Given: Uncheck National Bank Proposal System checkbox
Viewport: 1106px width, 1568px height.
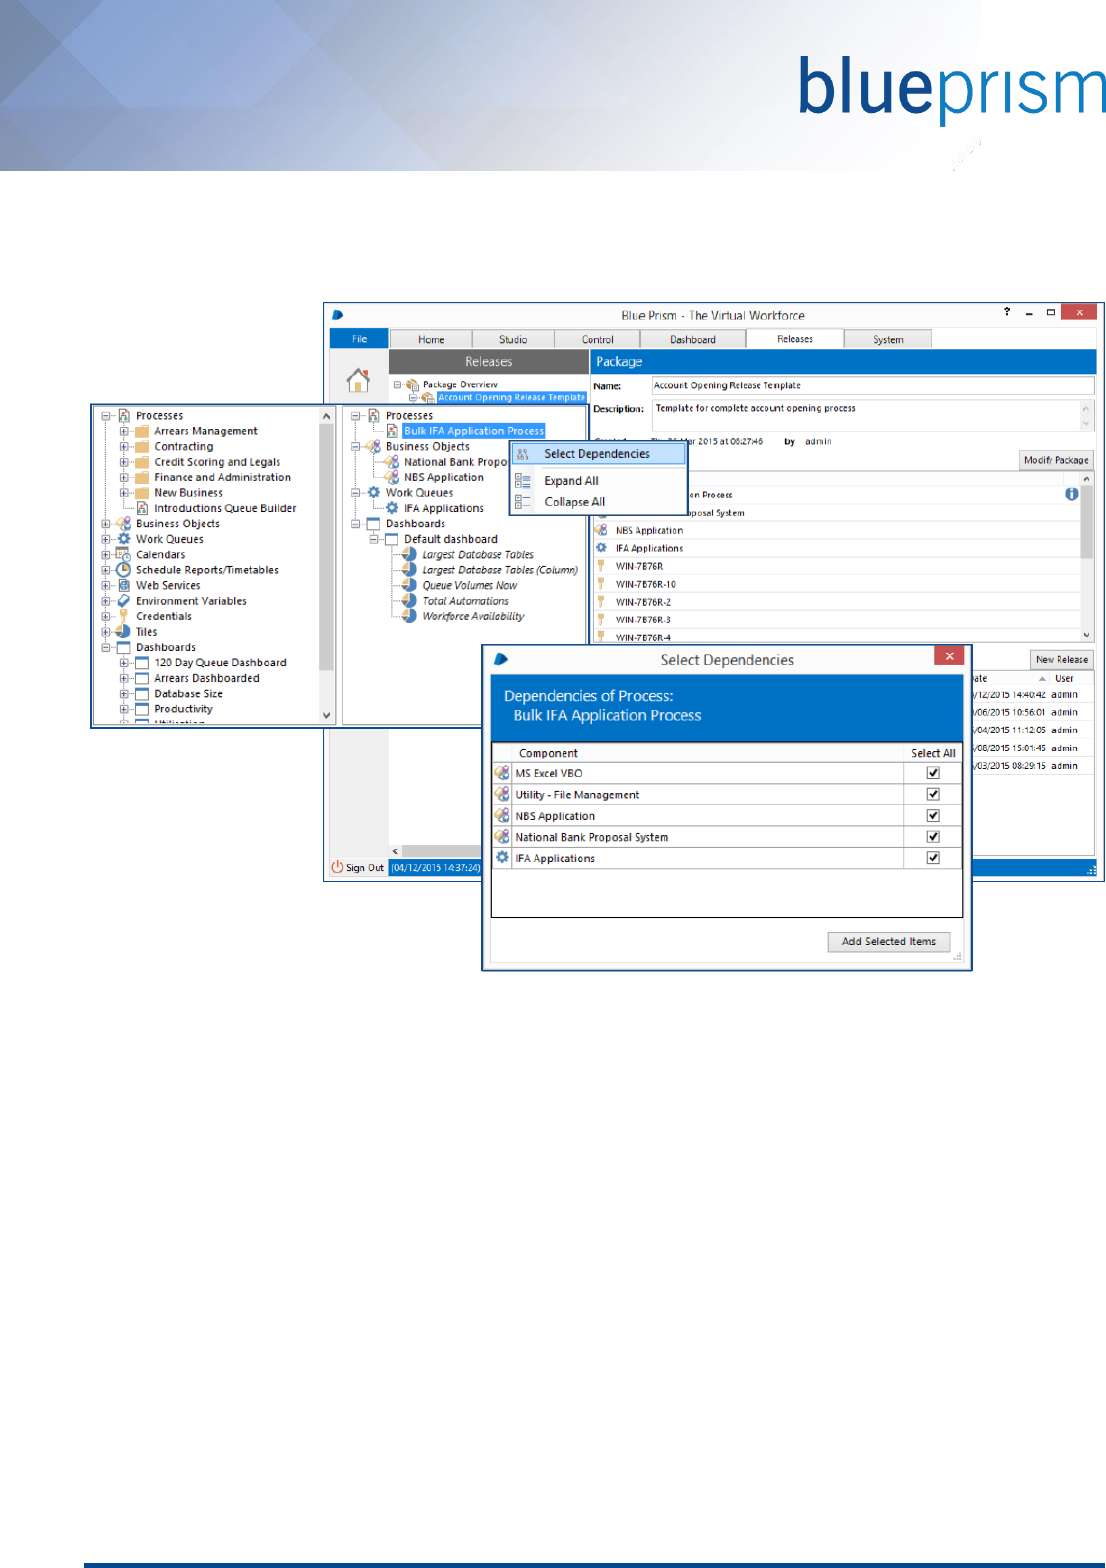Looking at the screenshot, I should click(933, 837).
